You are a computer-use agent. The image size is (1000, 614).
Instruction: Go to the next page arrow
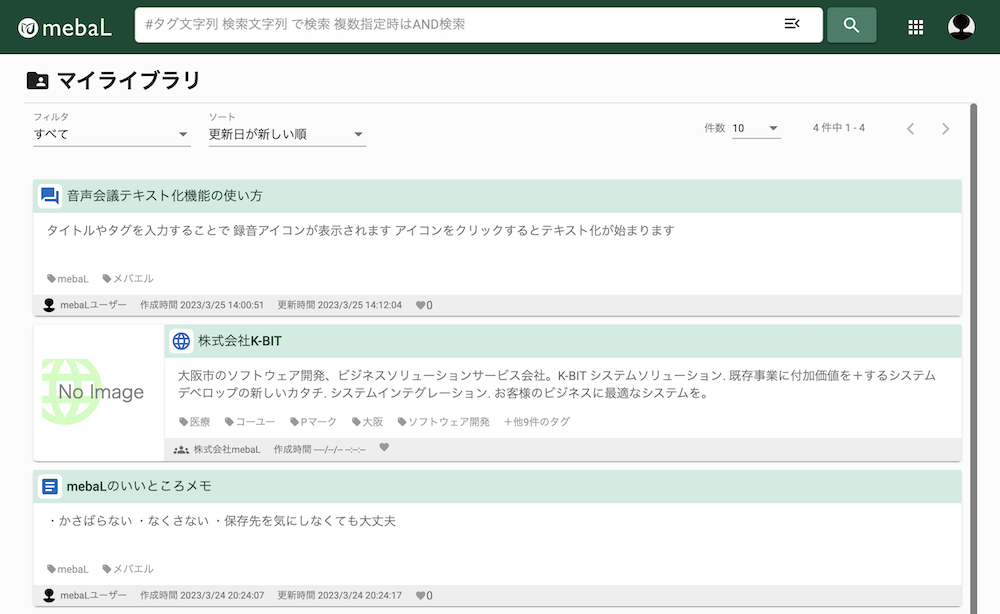(946, 129)
